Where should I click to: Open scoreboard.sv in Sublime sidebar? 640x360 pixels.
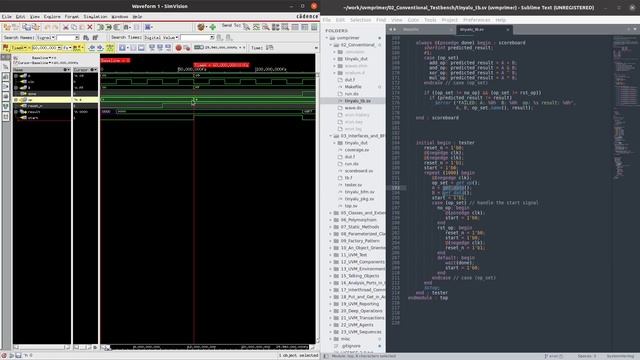359,171
